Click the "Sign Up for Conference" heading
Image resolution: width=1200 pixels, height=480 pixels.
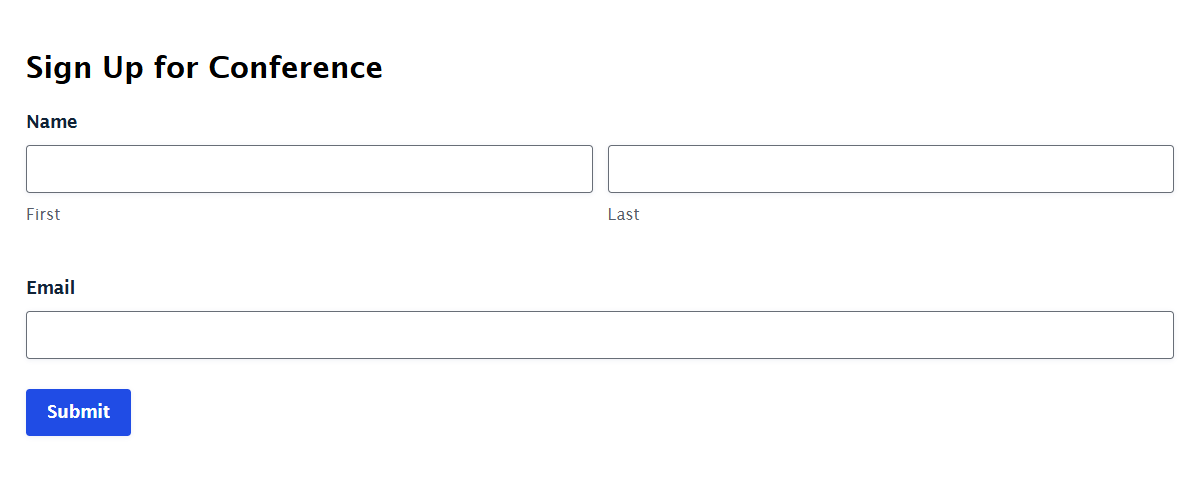point(204,68)
